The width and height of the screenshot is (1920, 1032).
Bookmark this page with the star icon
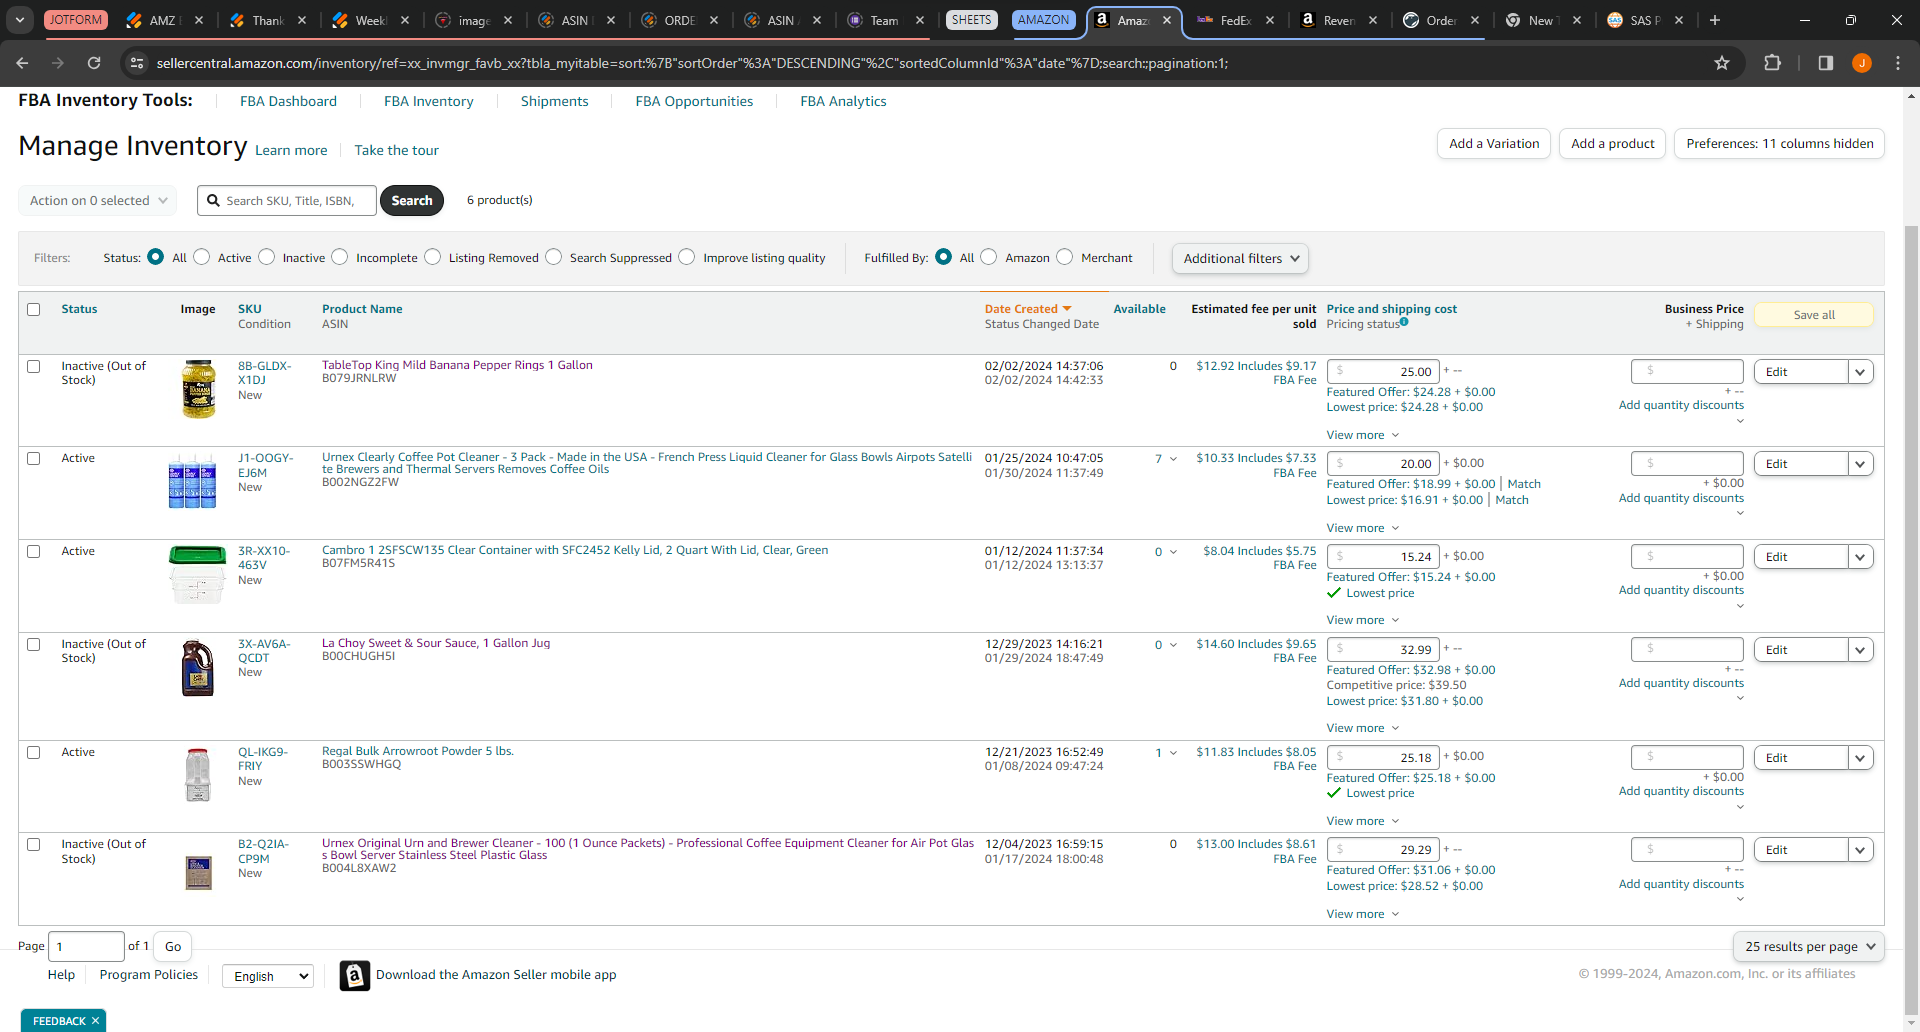coord(1722,63)
